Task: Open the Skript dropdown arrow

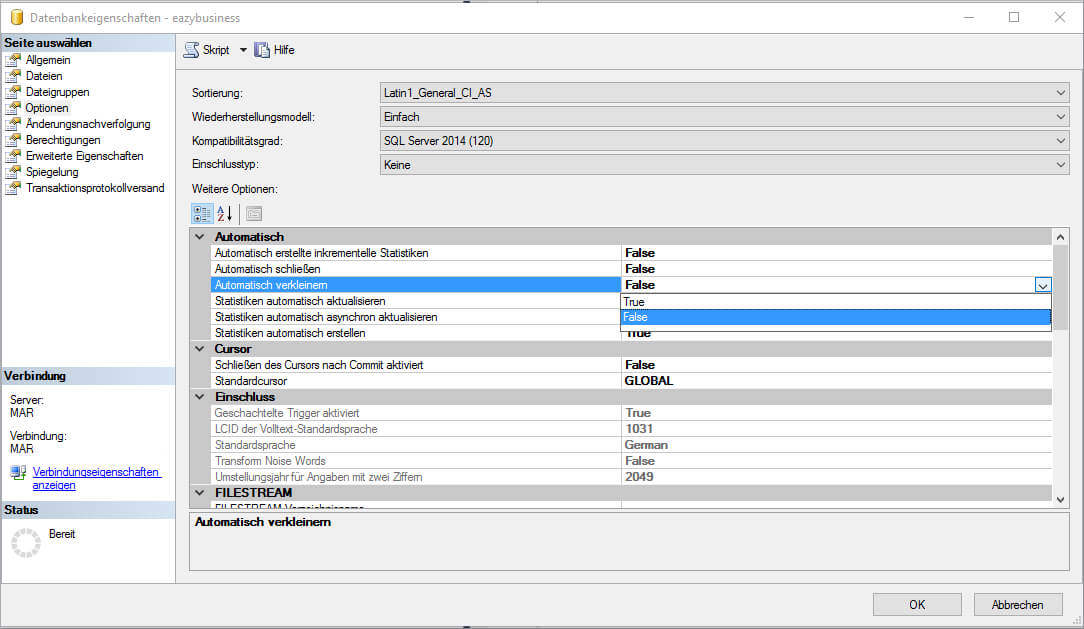Action: [x=243, y=50]
